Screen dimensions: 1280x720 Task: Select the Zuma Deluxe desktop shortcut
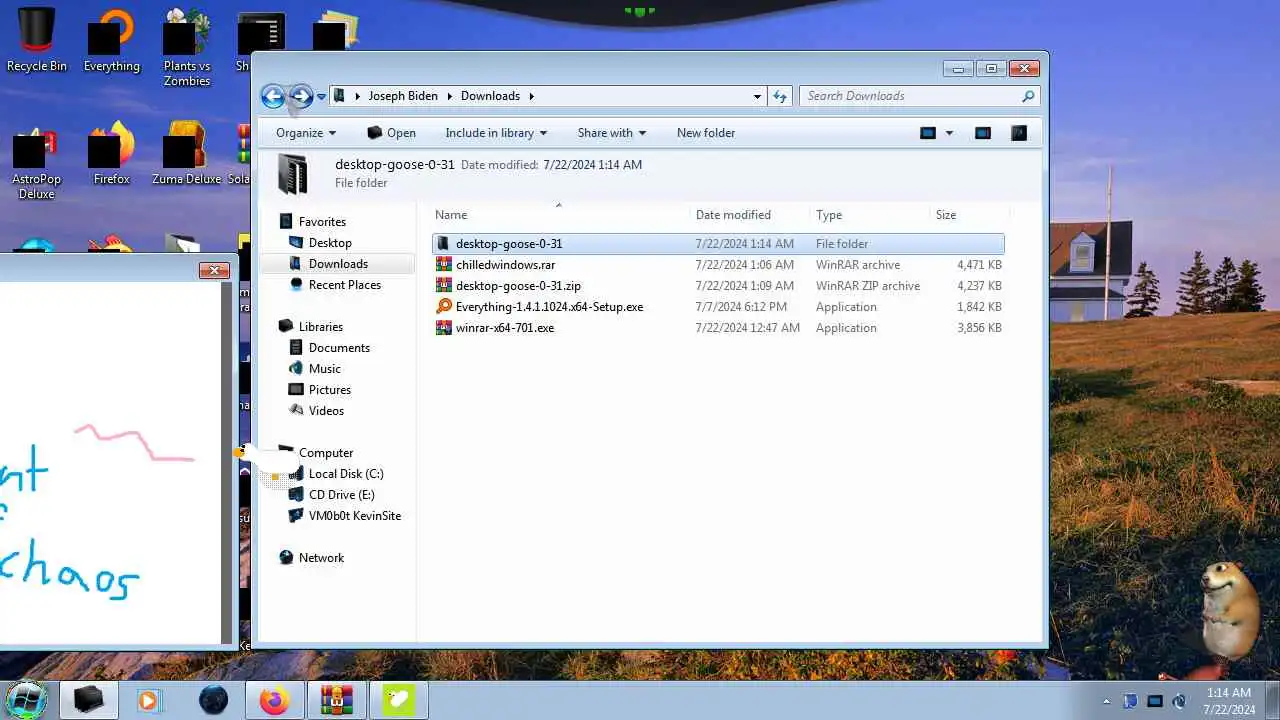187,153
